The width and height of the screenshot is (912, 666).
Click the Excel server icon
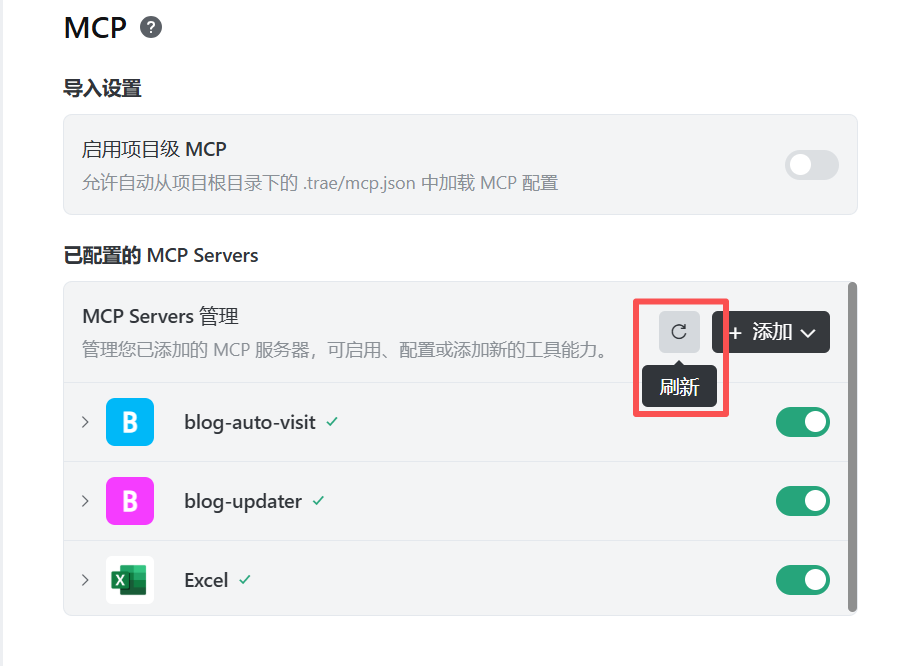tap(130, 580)
